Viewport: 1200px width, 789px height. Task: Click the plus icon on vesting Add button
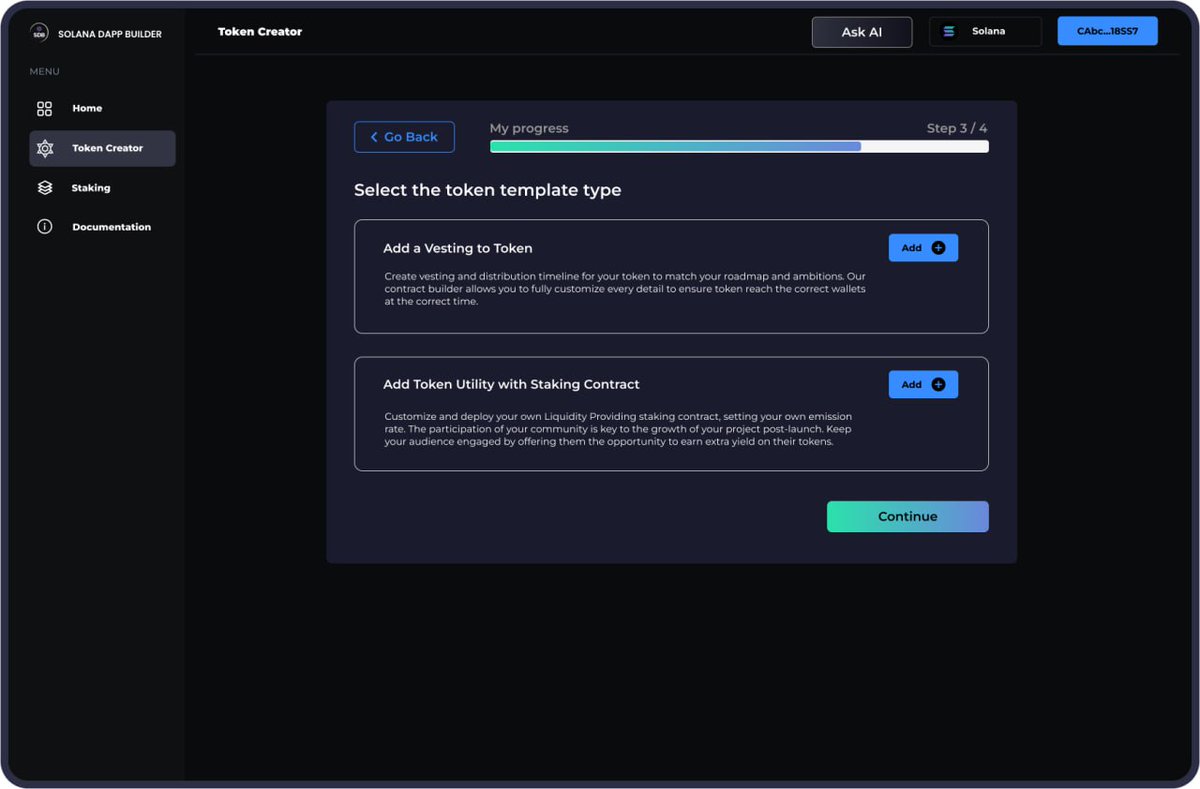tap(938, 247)
